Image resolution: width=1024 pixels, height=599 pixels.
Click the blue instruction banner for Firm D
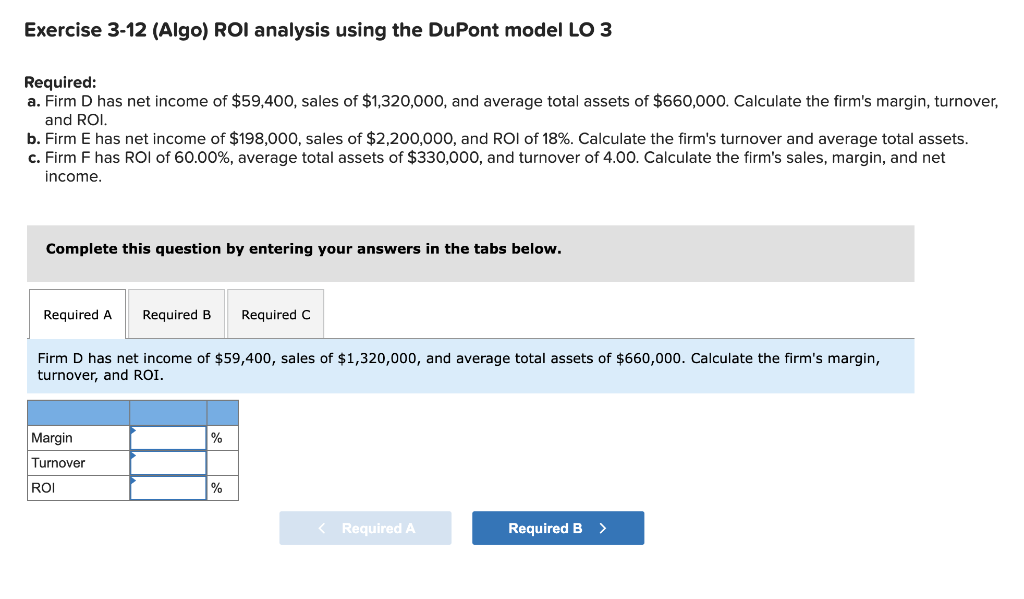pyautogui.click(x=470, y=366)
